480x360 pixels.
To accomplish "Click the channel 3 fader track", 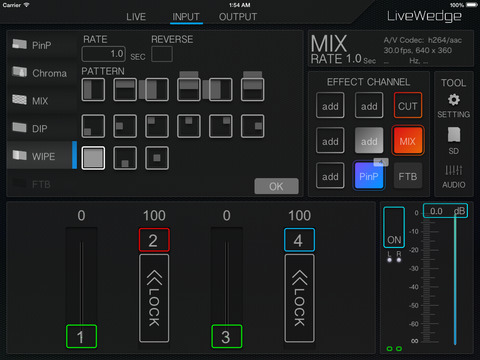I will (x=227, y=277).
